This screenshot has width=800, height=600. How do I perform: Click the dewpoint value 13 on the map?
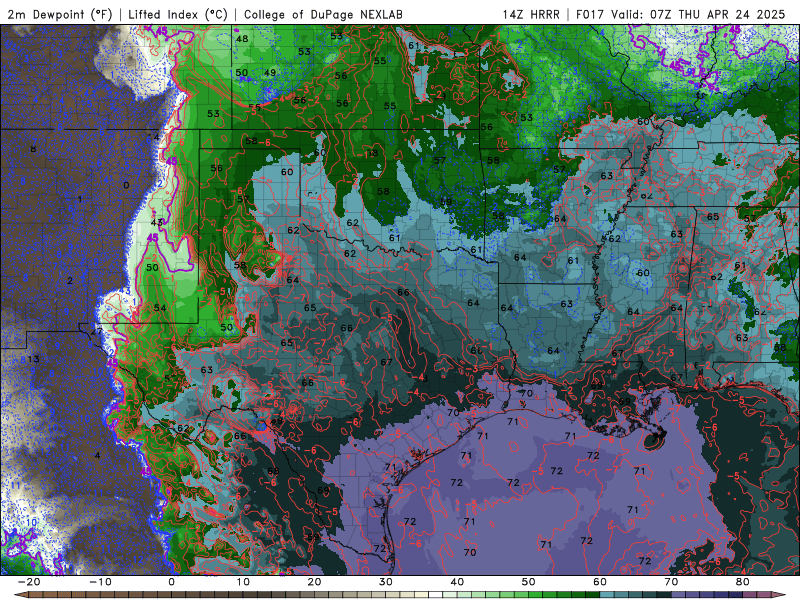(33, 359)
